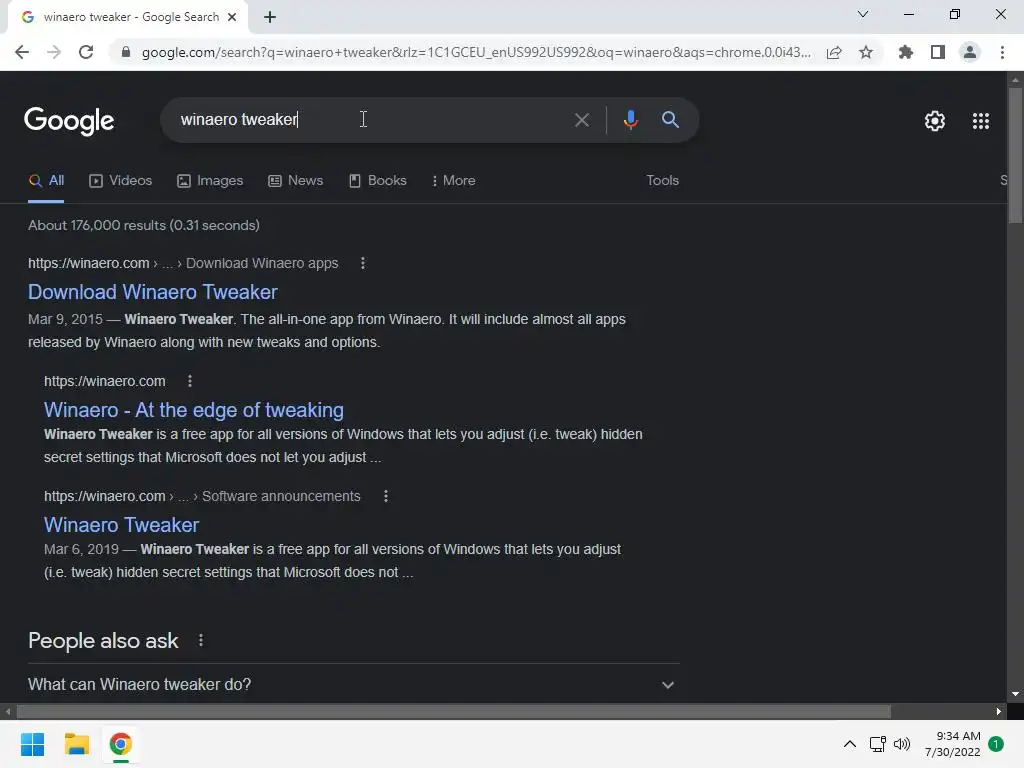Open the Download Winaero Tweaker result
Viewport: 1024px width, 768px height.
(x=153, y=292)
